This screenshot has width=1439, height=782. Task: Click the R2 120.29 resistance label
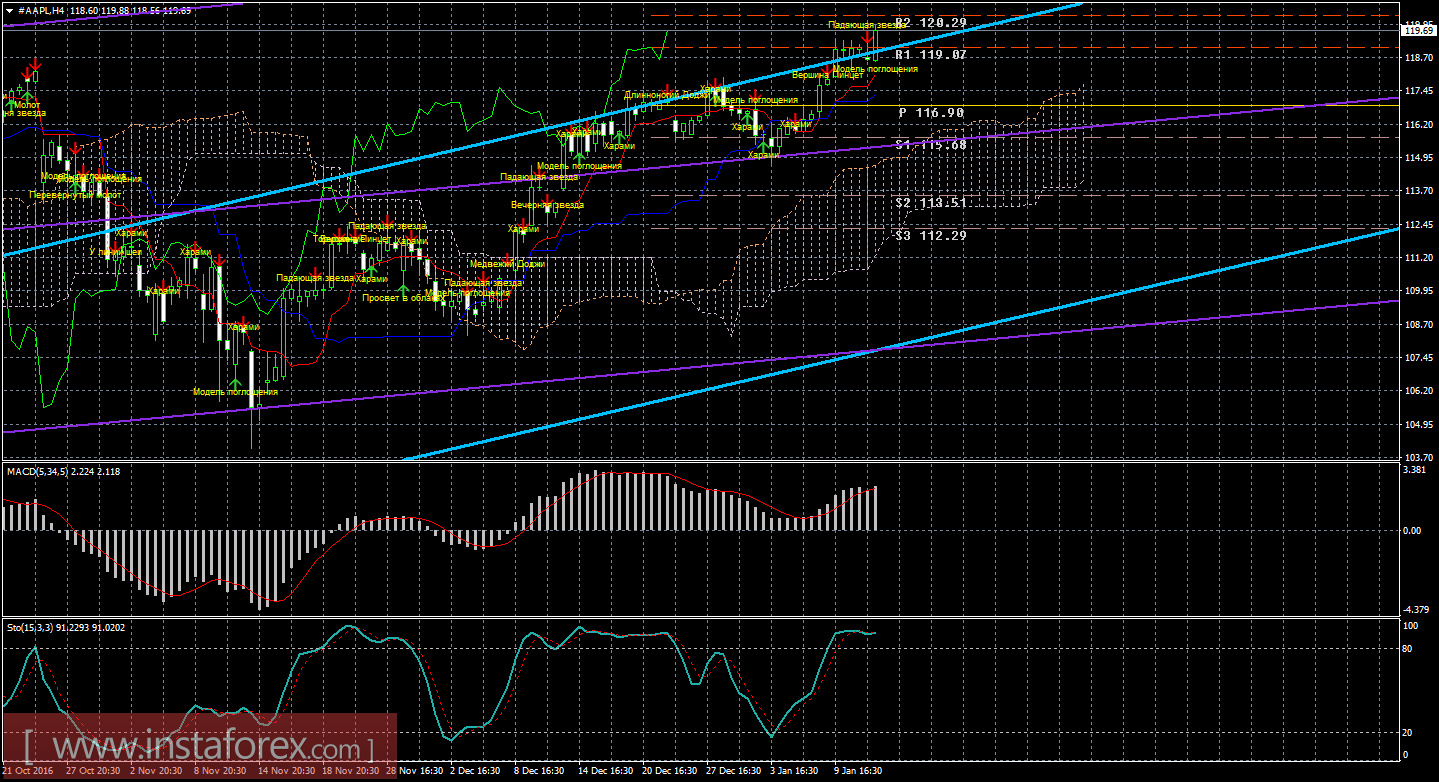[x=930, y=22]
